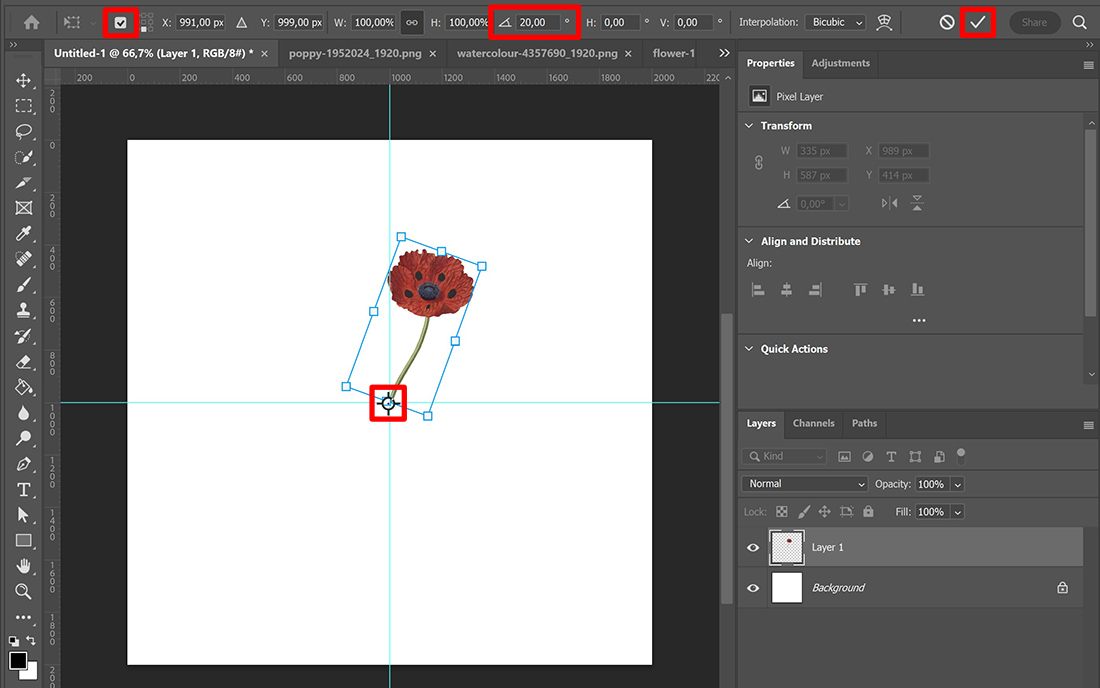Select the Clone Stamp tool
Image resolution: width=1100 pixels, height=688 pixels.
23,310
